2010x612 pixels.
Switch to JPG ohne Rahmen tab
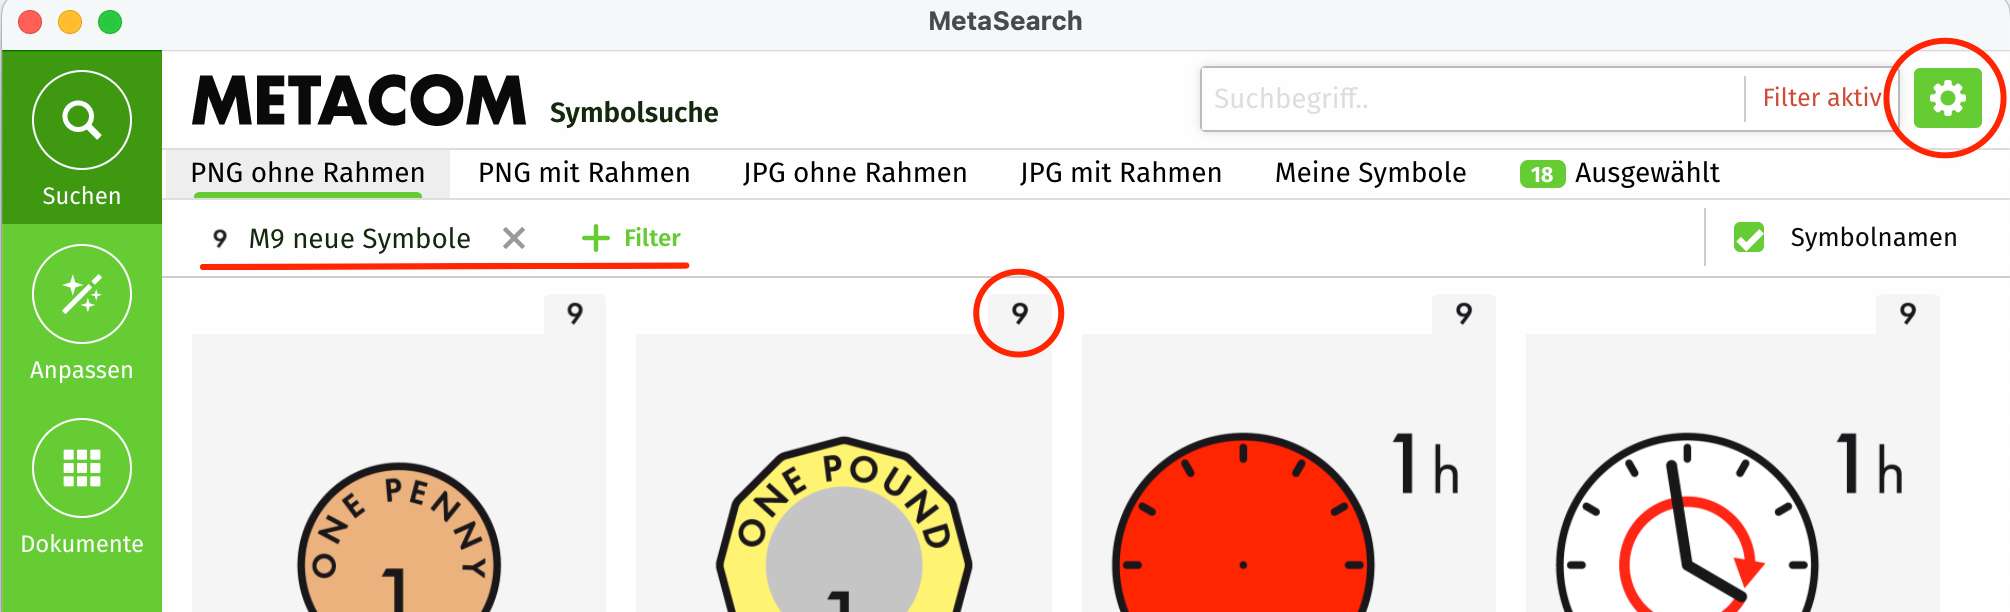coord(855,173)
